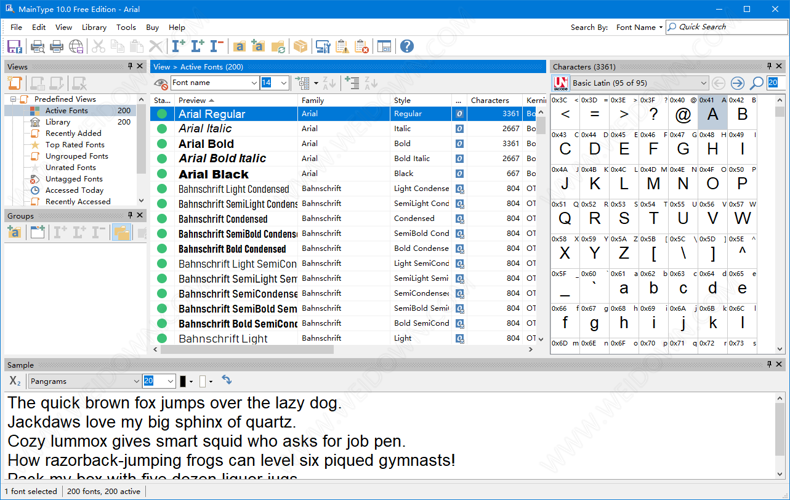Screen dimensions: 790x500
Task: Click the globe export to web icon
Action: click(x=76, y=46)
